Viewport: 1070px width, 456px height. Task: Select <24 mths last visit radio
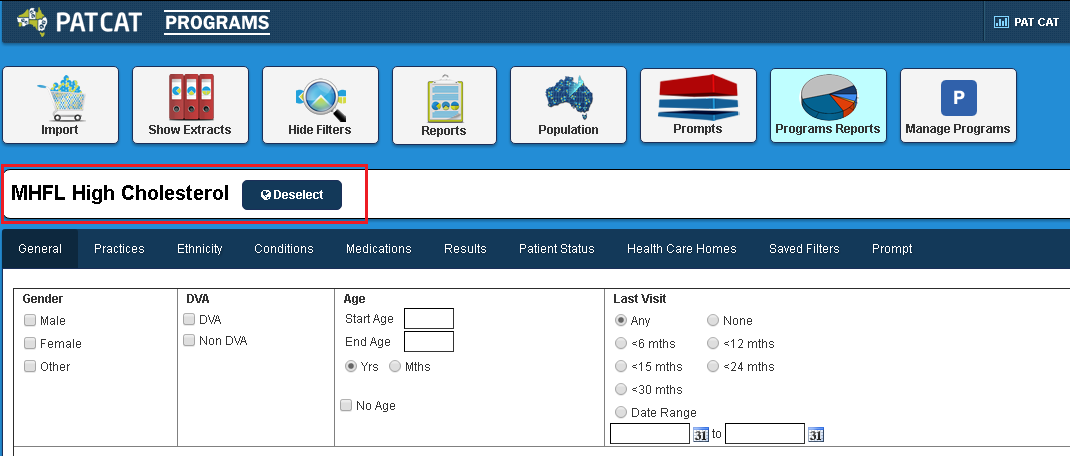click(x=713, y=366)
